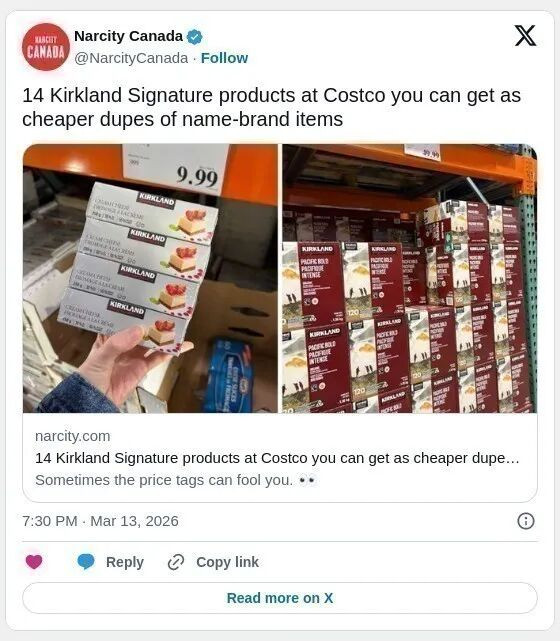
Task: Open the 7:30 PM Mar 13 timestamp
Action: tap(101, 521)
